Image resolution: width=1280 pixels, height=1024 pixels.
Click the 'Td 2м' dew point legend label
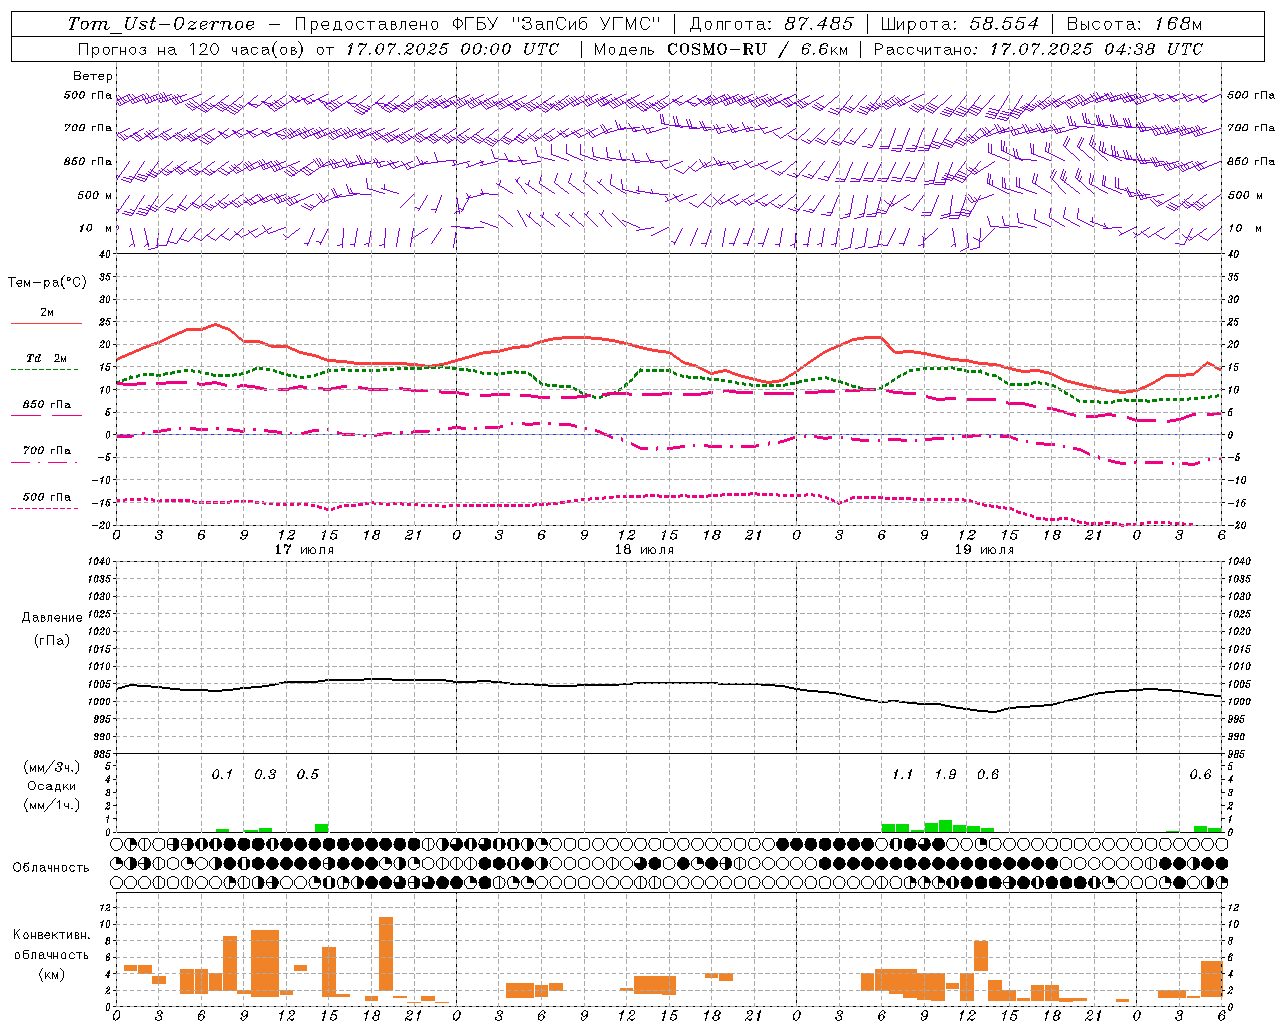(47, 358)
